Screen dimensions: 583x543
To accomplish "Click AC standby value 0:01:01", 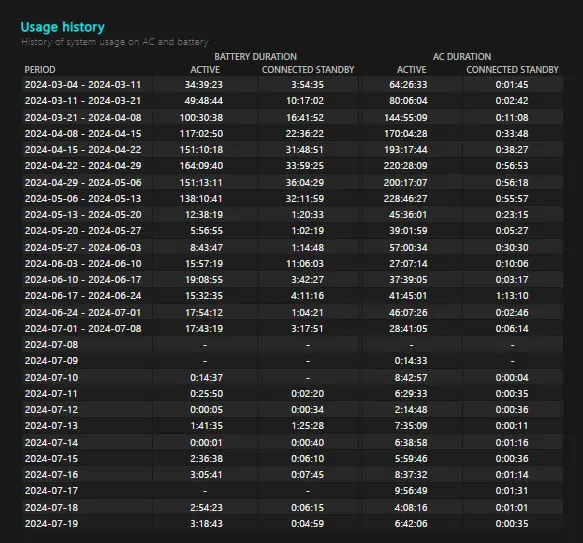I will pyautogui.click(x=512, y=508).
